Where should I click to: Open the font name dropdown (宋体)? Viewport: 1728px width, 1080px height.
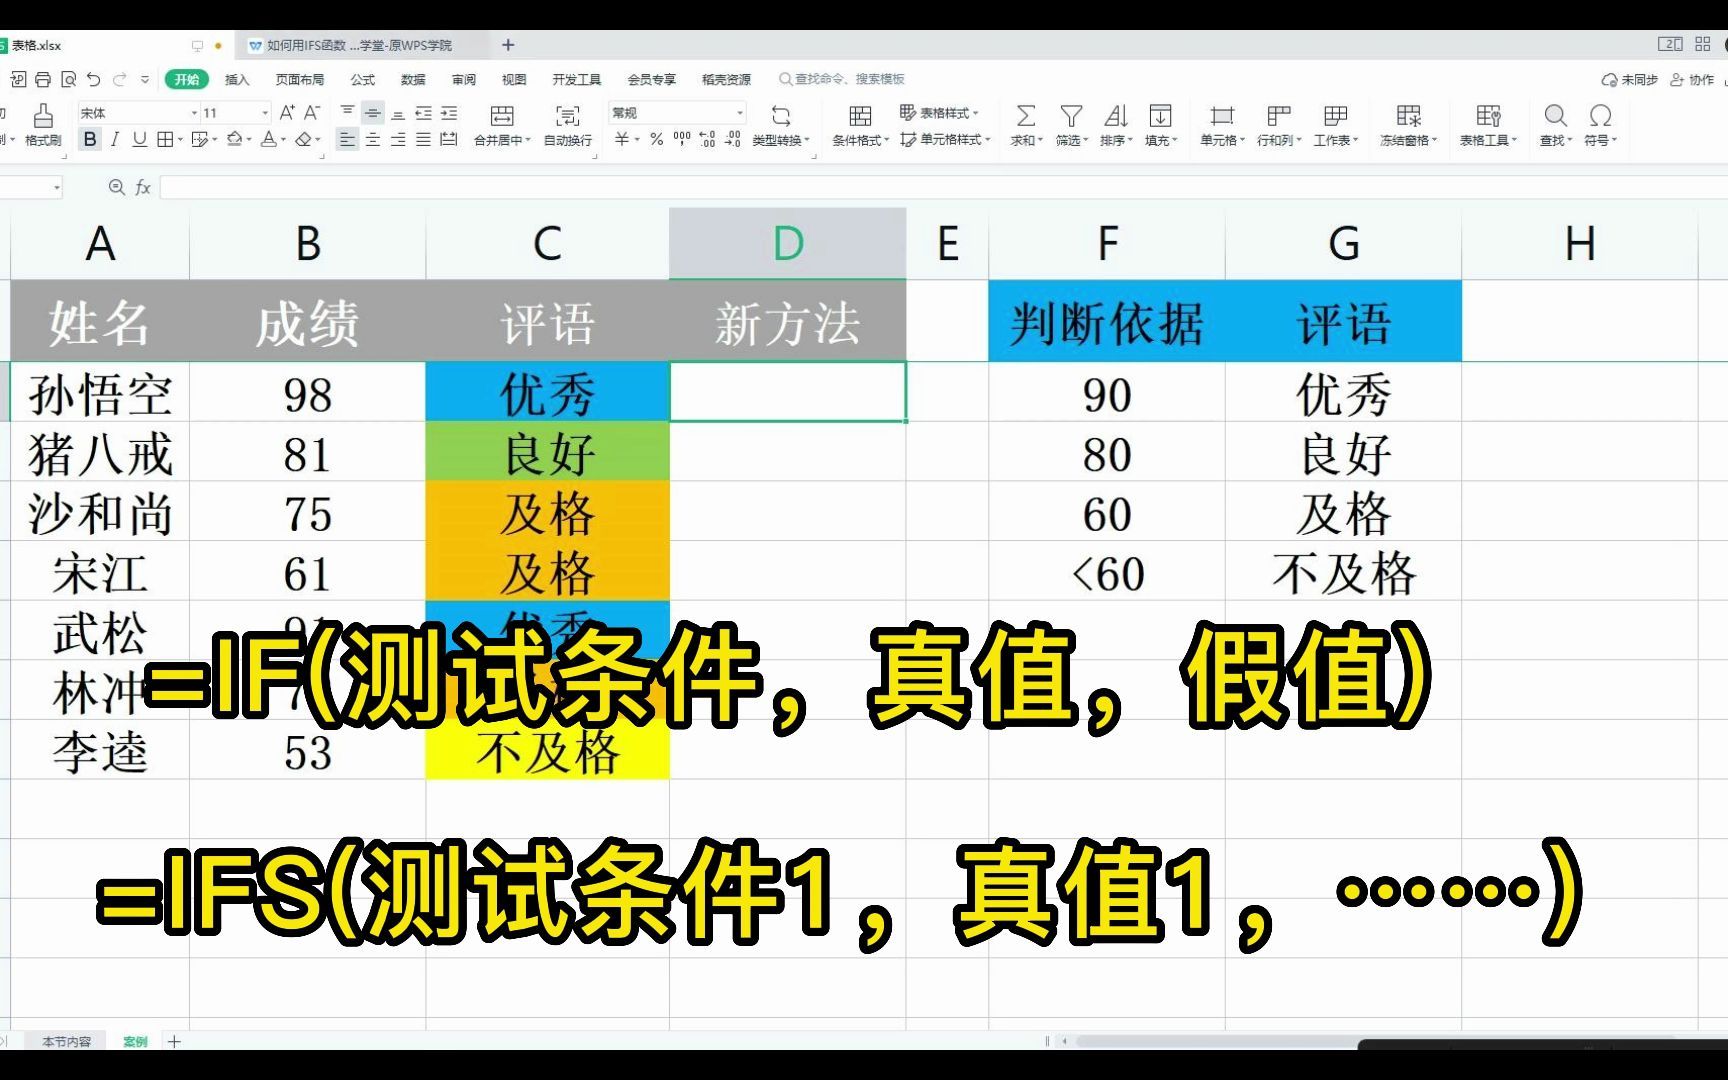click(194, 113)
